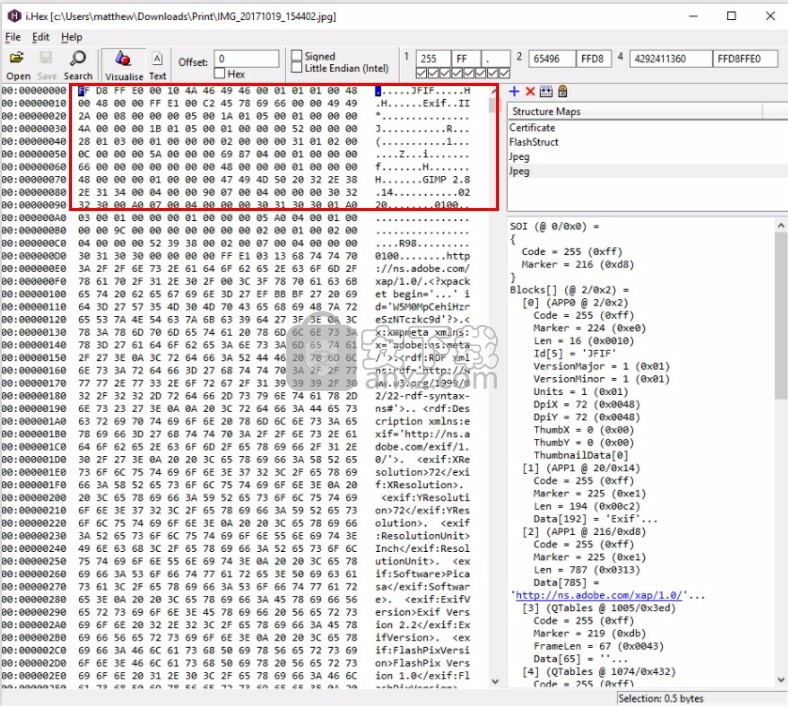This screenshot has width=788, height=706.
Task: Click address 00:00000000 in hex view
Action: tap(34, 90)
